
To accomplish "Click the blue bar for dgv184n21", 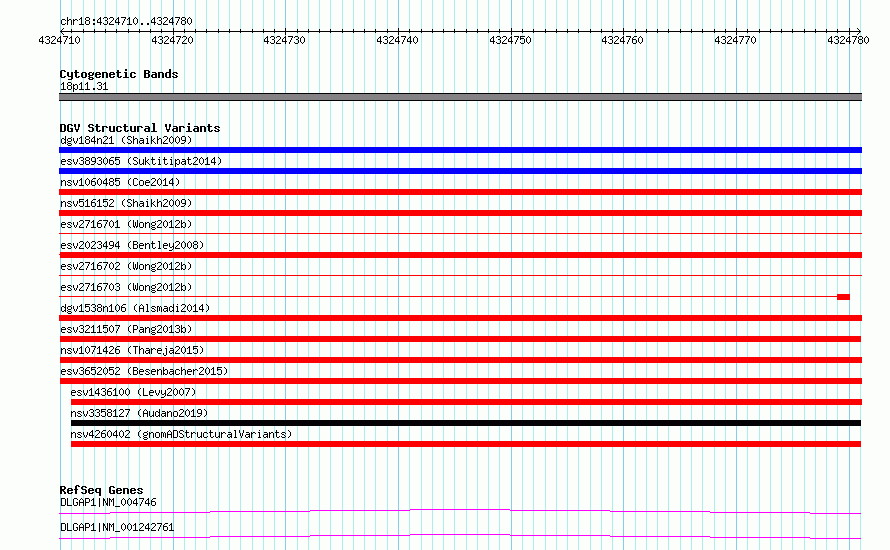I will point(460,150).
